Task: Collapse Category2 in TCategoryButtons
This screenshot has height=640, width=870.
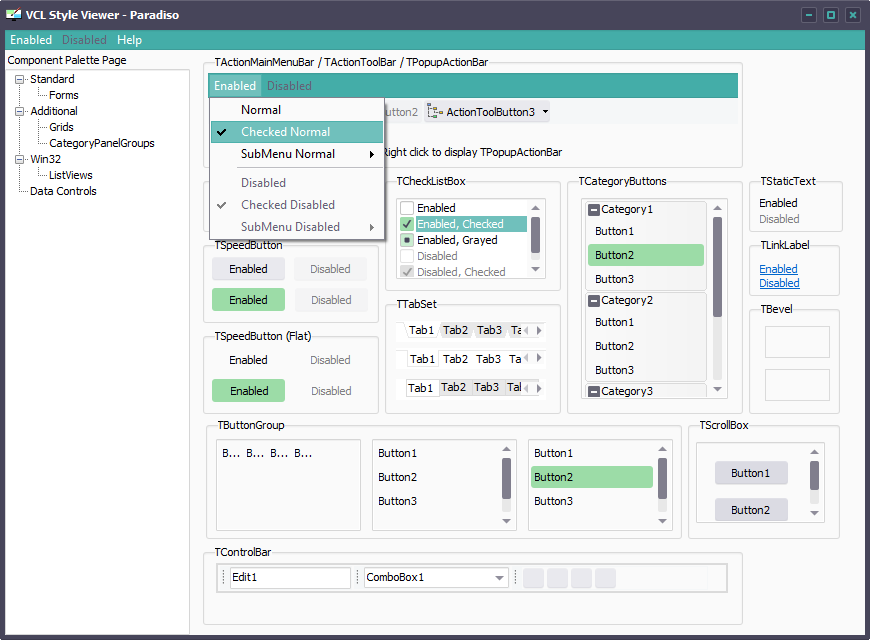Action: click(x=594, y=301)
